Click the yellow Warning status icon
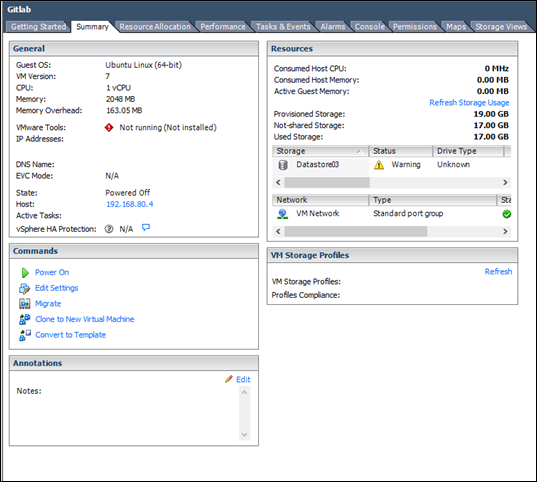Screen dimensions: 537x482 (379, 165)
